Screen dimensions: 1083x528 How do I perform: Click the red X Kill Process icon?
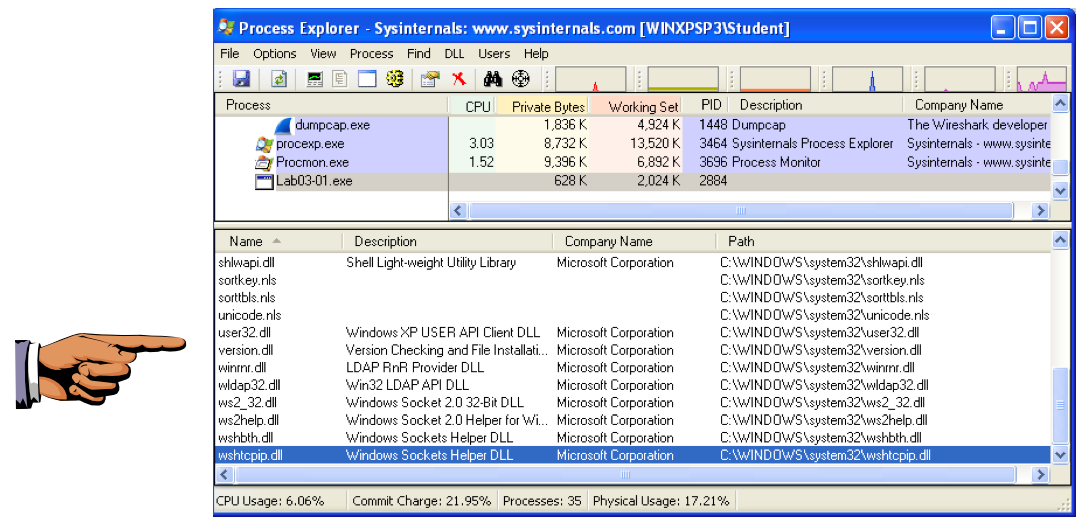tap(459, 79)
